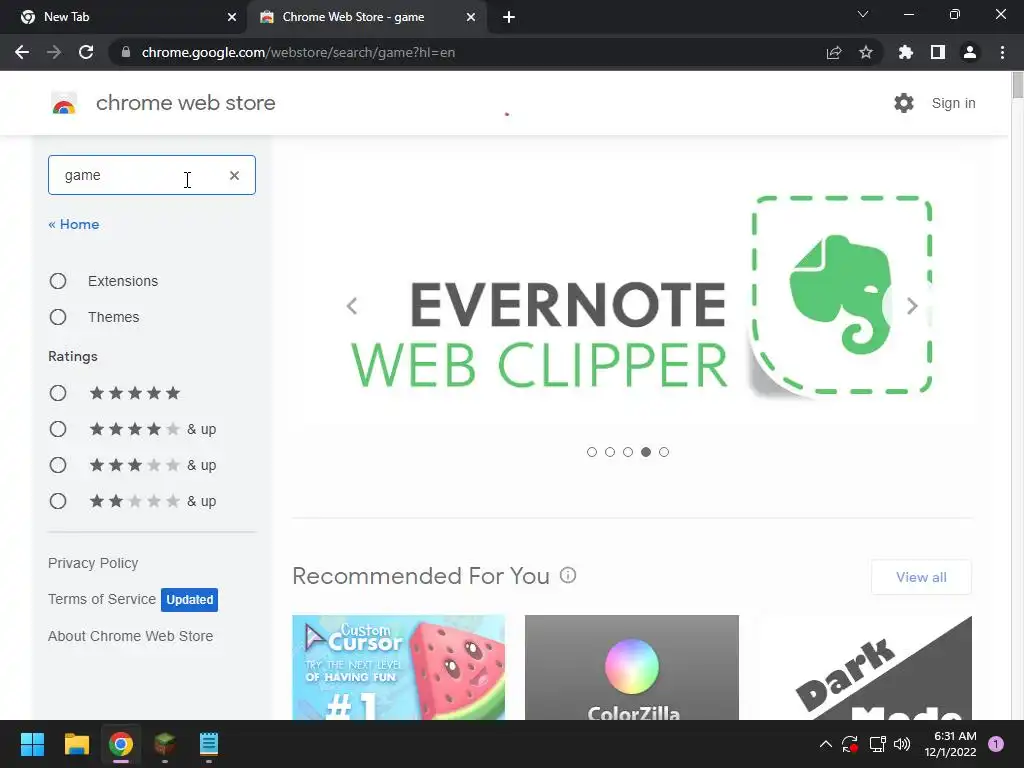Close the Chrome Web Store - game tab
This screenshot has width=1024, height=768.
pos(471,17)
